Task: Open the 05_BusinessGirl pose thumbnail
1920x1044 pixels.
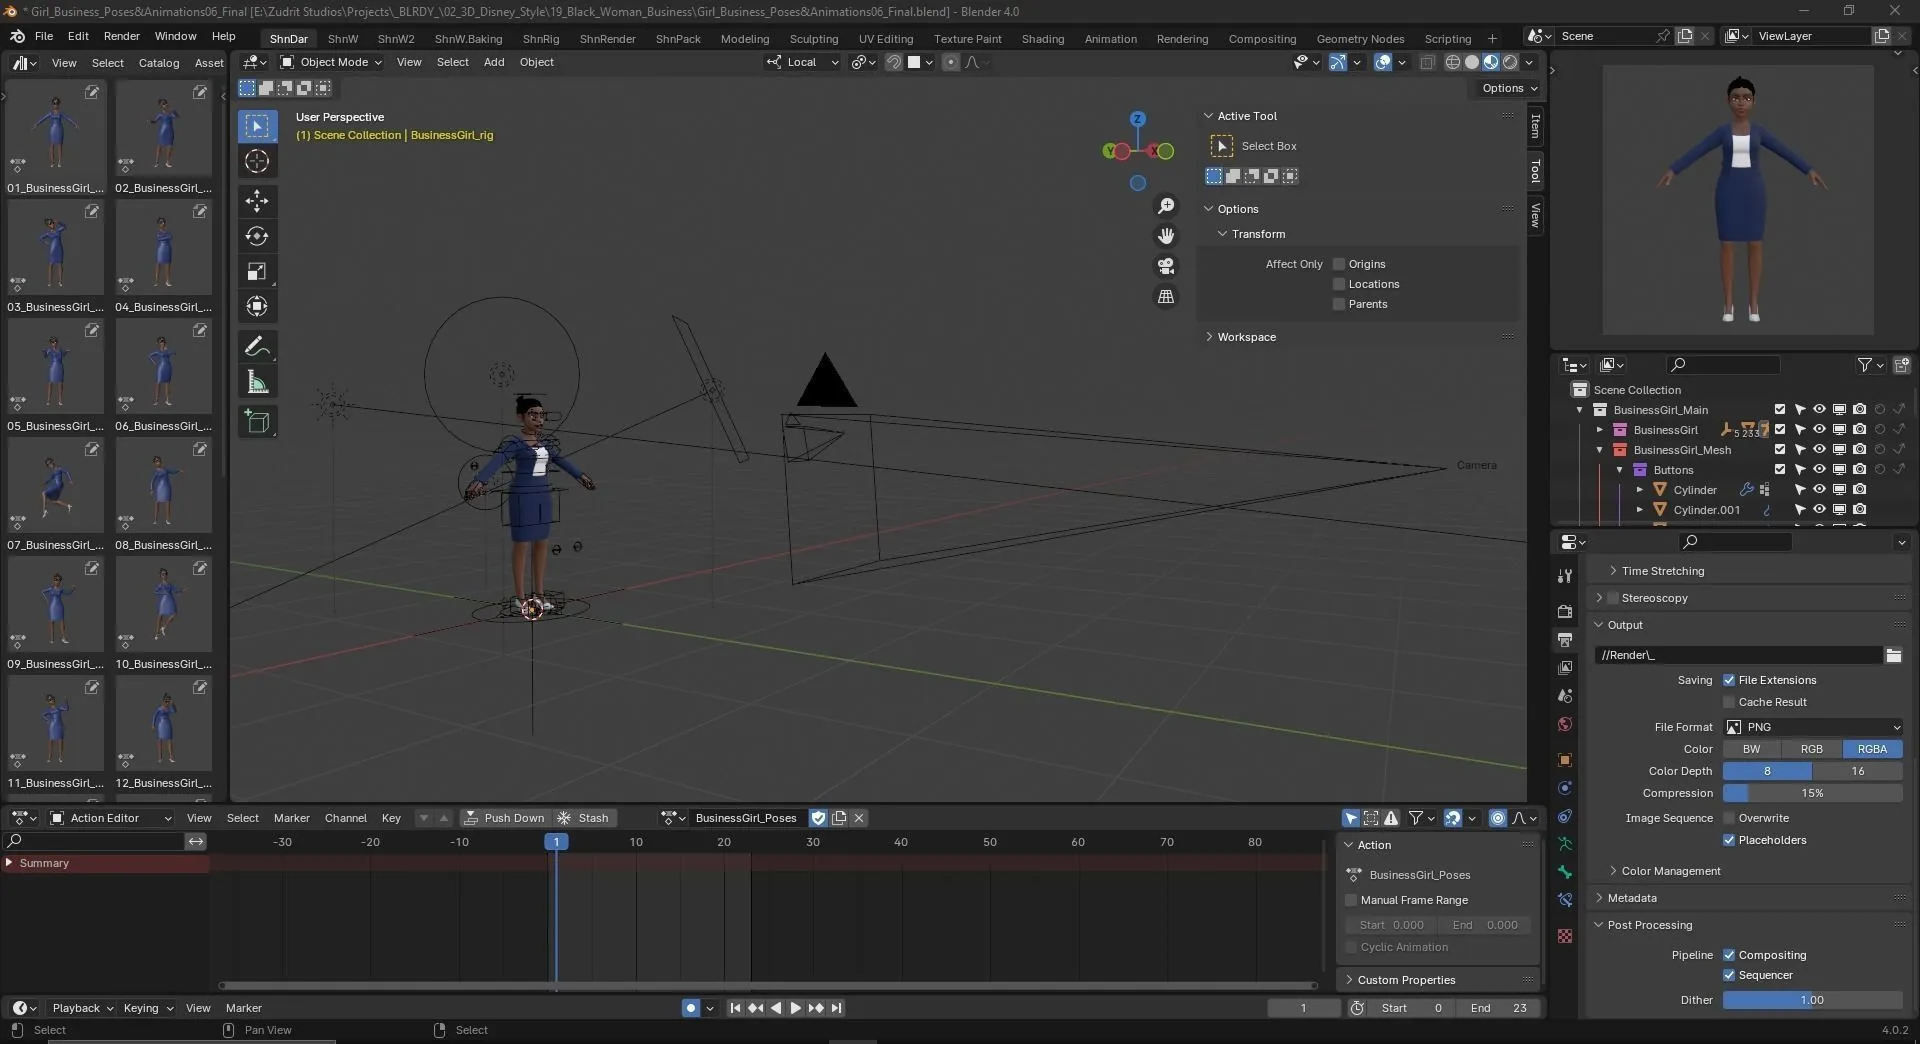Action: coord(55,368)
